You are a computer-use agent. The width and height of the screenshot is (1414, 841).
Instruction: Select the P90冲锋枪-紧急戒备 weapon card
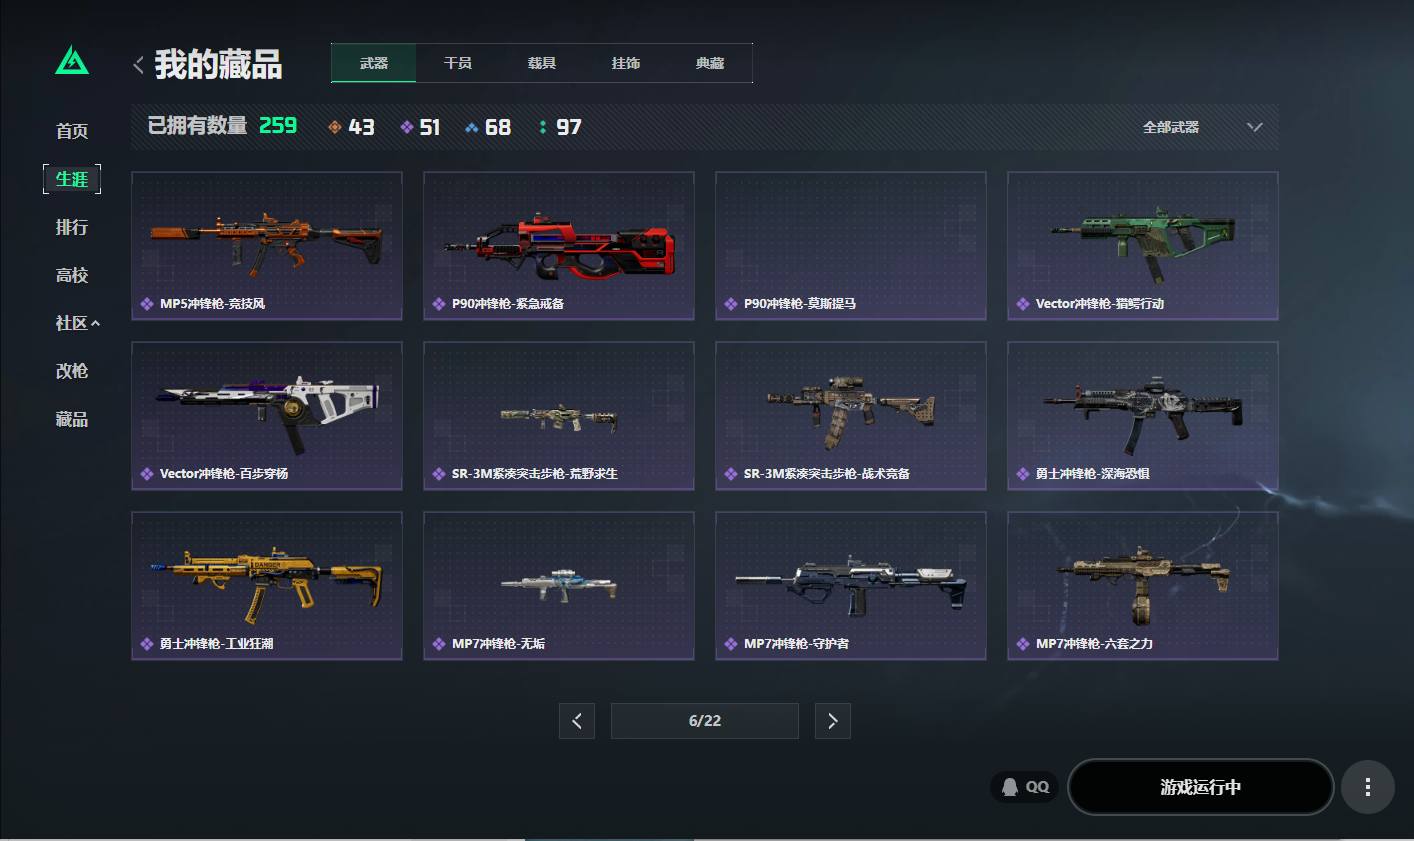[x=559, y=246]
